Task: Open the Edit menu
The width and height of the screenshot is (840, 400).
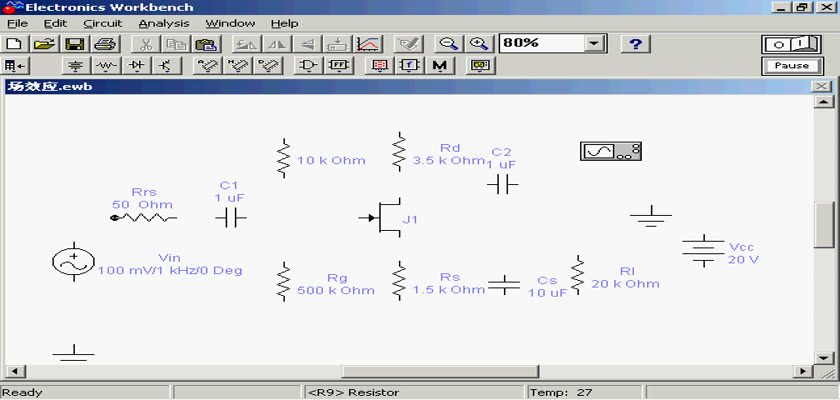Action: pos(56,24)
